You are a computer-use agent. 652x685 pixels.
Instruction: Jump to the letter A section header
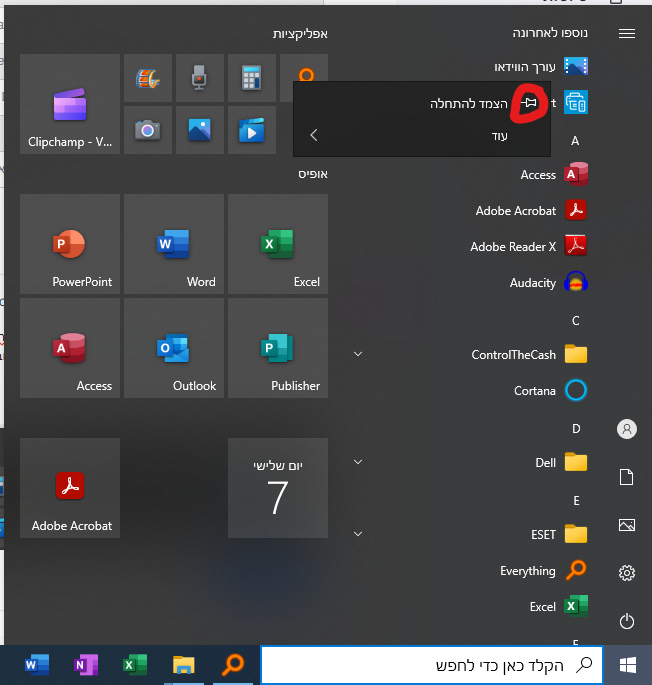point(575,141)
